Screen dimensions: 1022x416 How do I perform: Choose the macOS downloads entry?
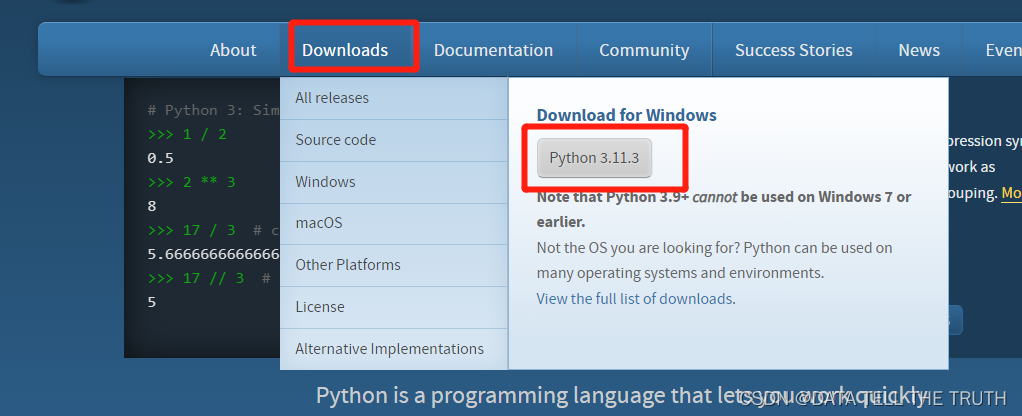click(394, 224)
